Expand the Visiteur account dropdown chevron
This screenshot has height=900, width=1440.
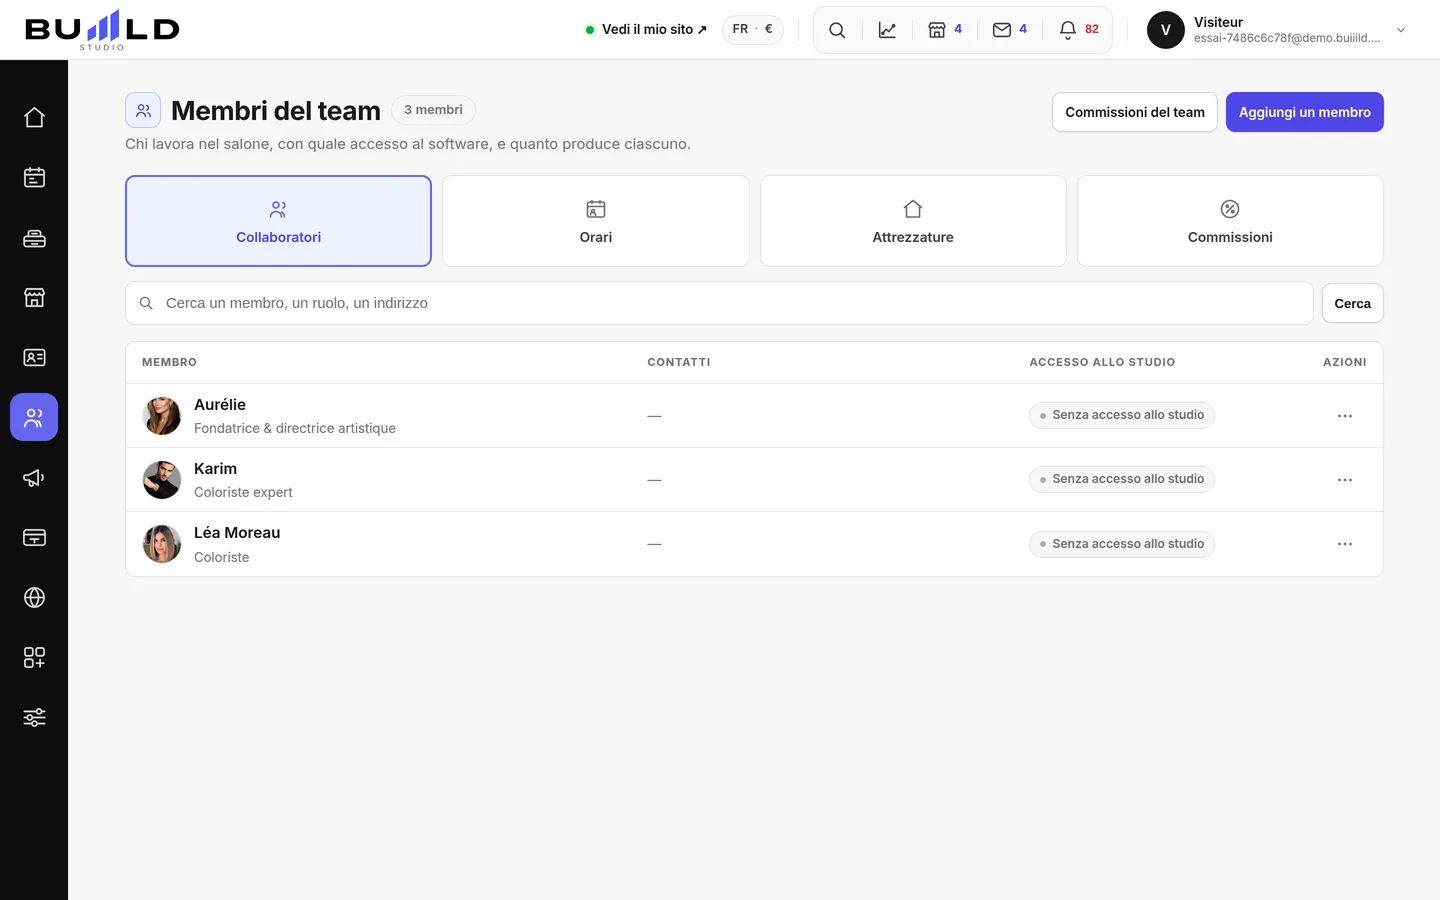[x=1401, y=30]
